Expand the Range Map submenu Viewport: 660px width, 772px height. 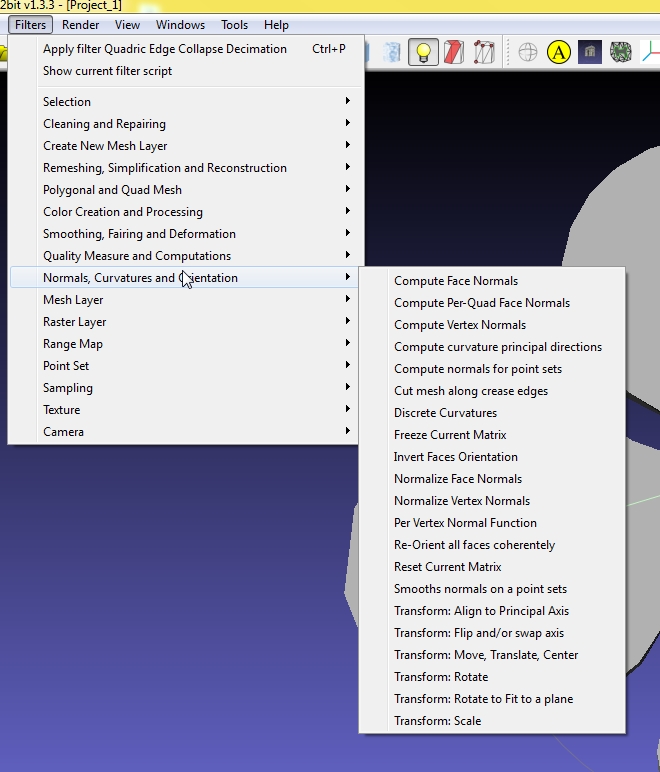tap(187, 344)
